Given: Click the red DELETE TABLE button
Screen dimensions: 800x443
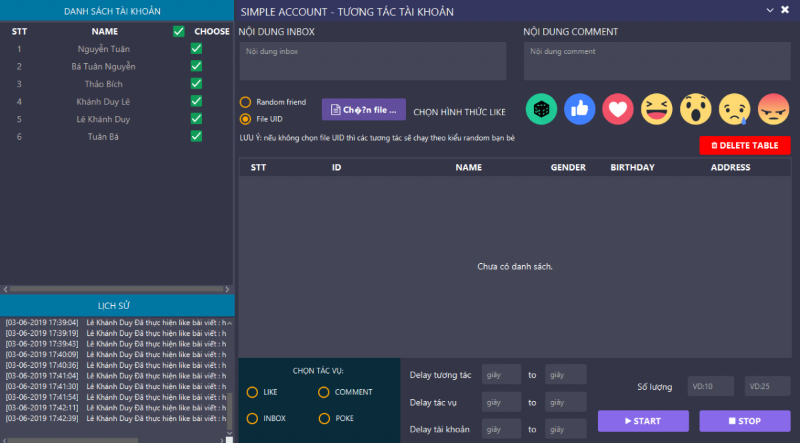Looking at the screenshot, I should pyautogui.click(x=745, y=145).
